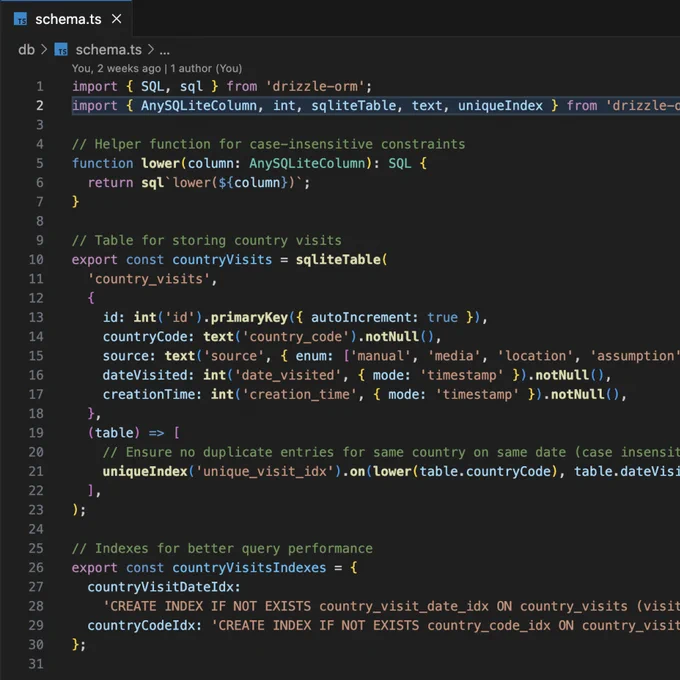Click 'sqliteTable(' call on line 10

point(342,259)
